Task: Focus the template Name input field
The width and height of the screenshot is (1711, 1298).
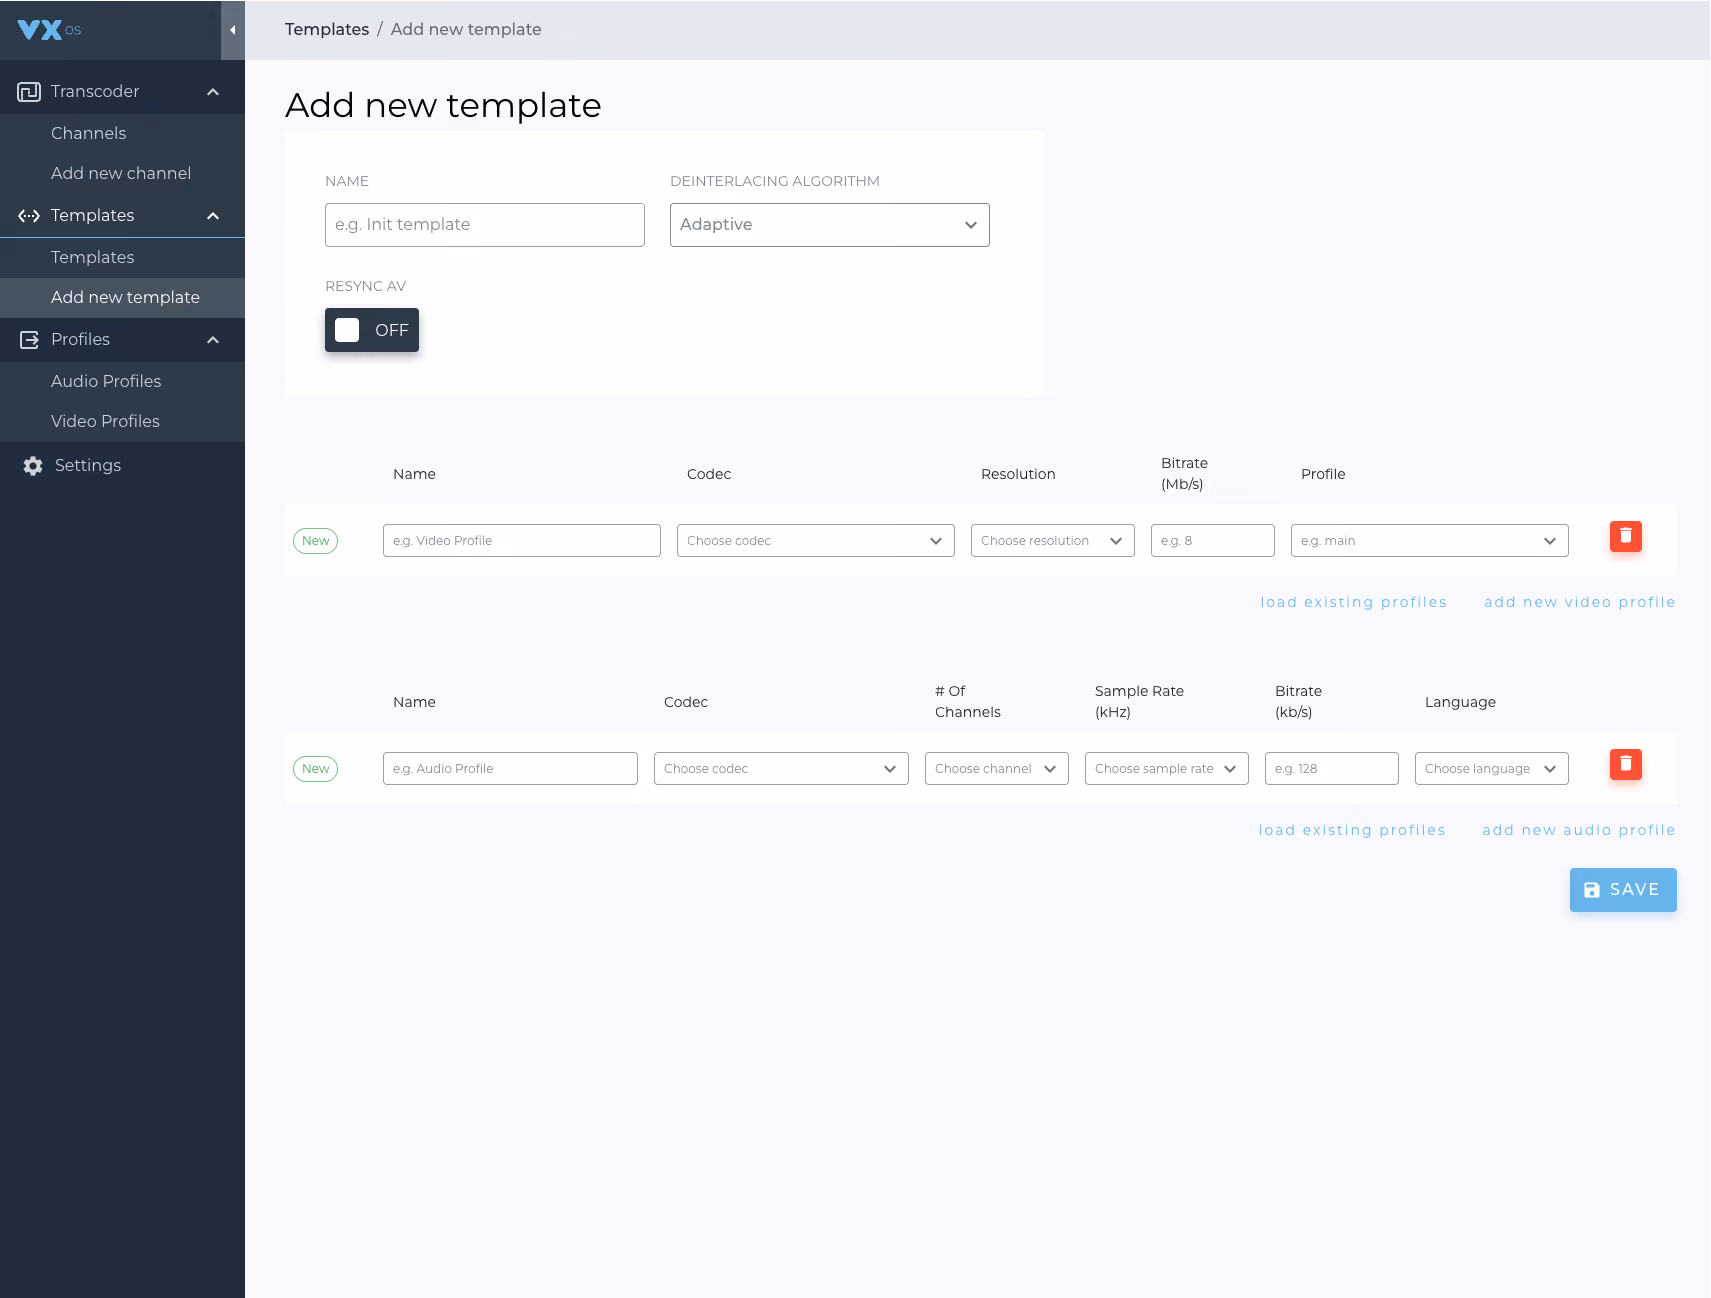Action: click(x=485, y=225)
